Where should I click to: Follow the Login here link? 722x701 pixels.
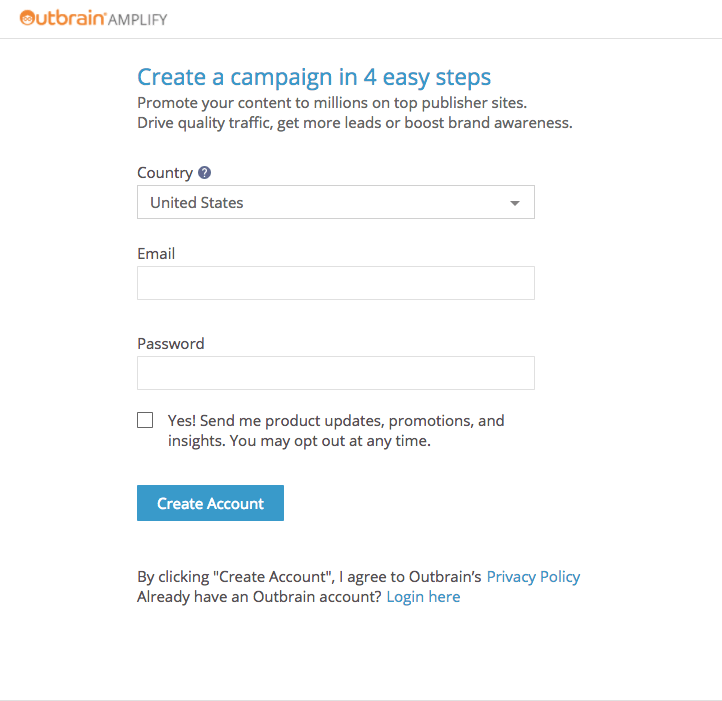423,597
